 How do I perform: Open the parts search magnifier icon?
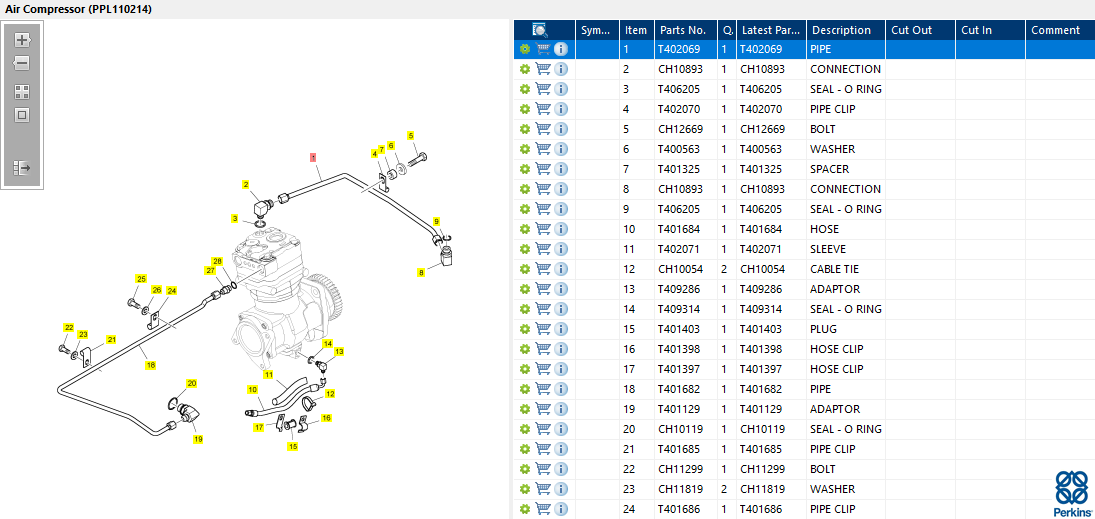[540, 30]
